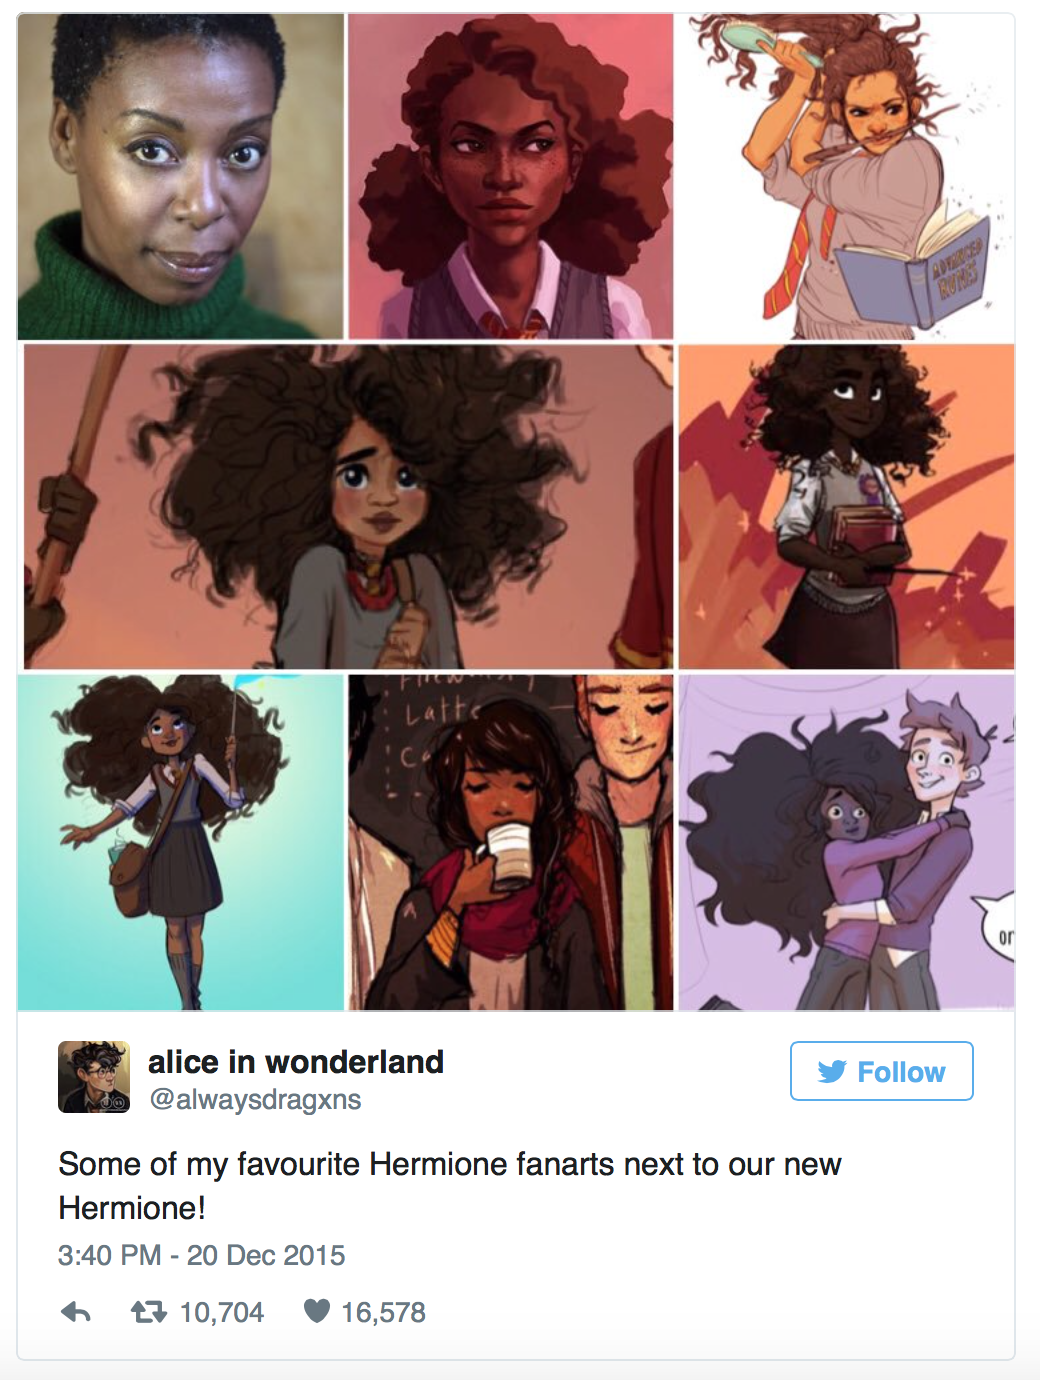Click the Twitter bird icon in Follow button
Image resolution: width=1040 pixels, height=1380 pixels.
pos(832,1072)
